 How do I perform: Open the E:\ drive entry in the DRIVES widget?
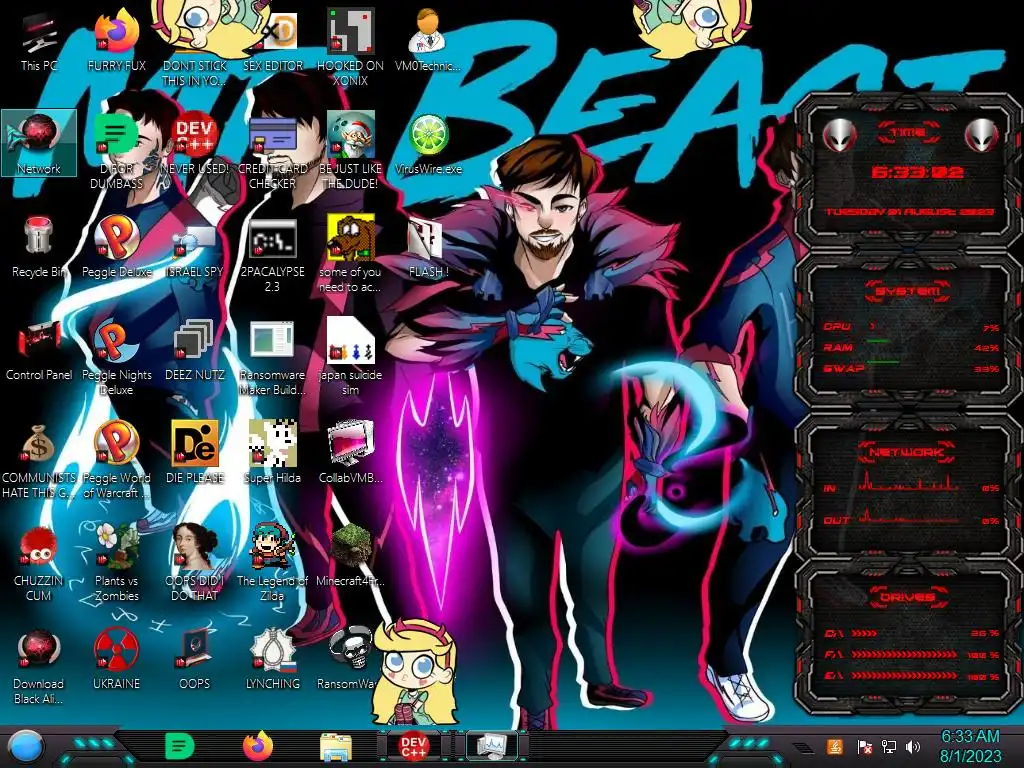912,676
